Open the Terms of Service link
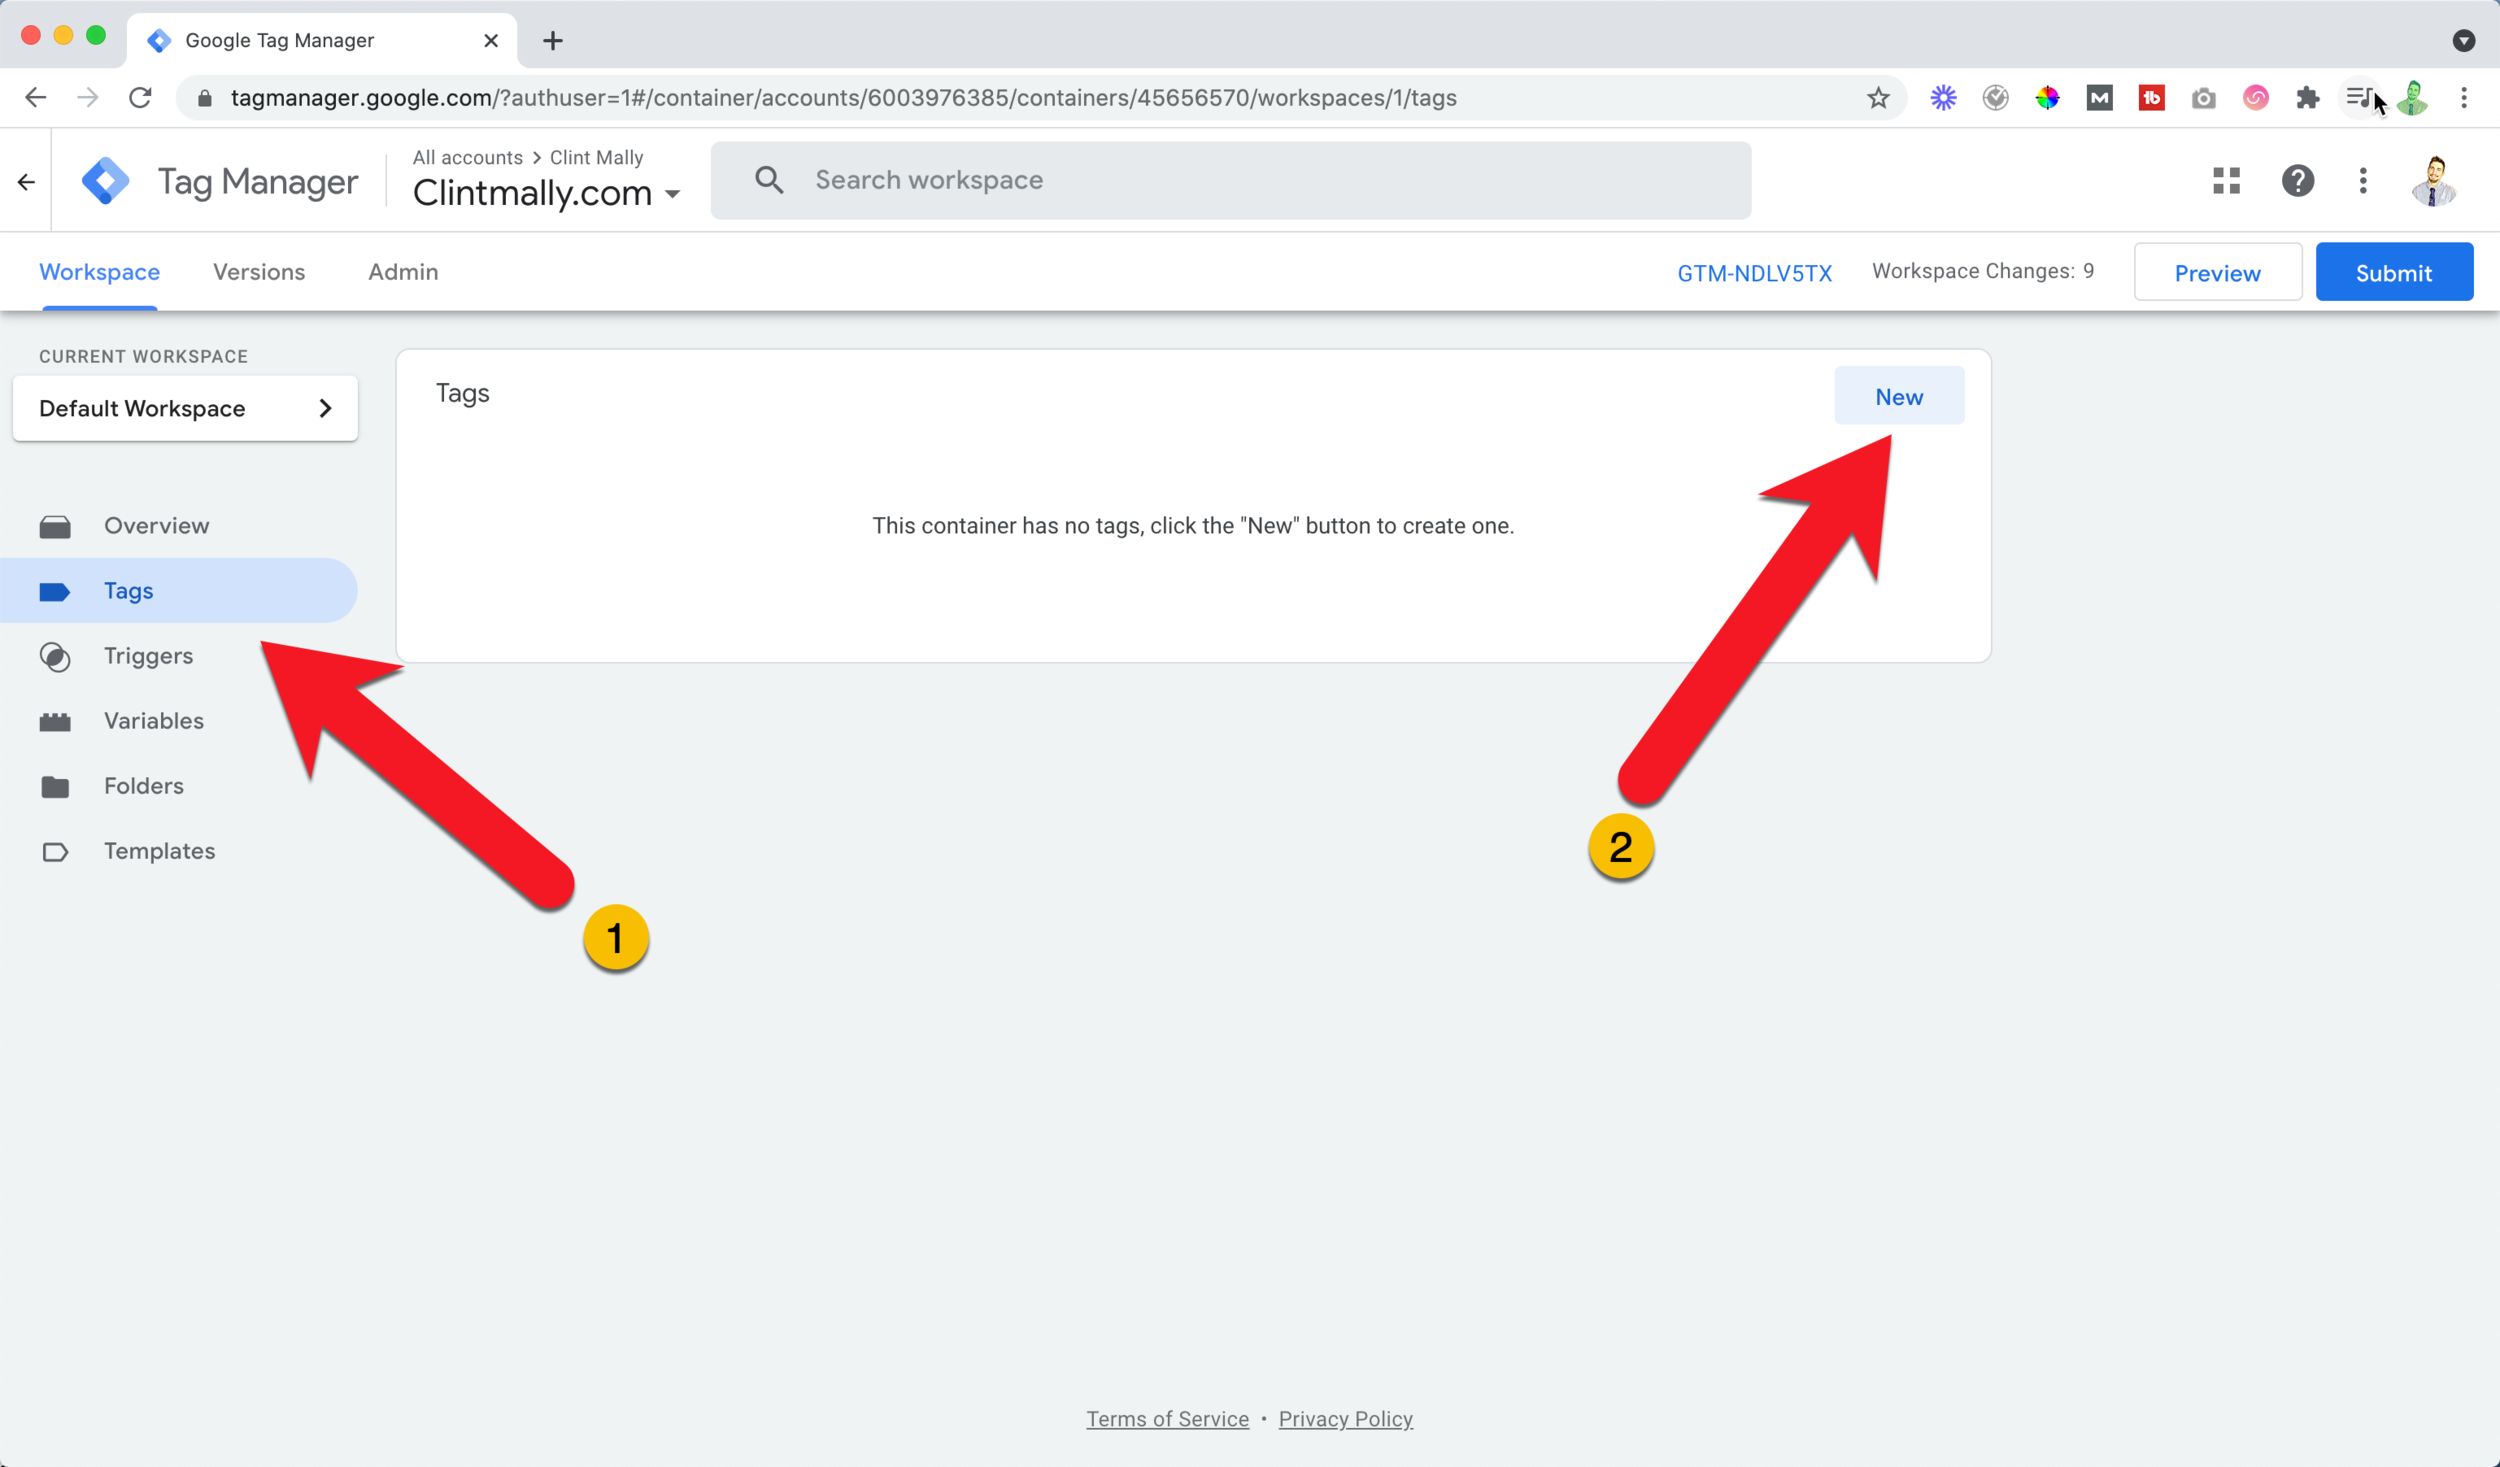 point(1168,1419)
